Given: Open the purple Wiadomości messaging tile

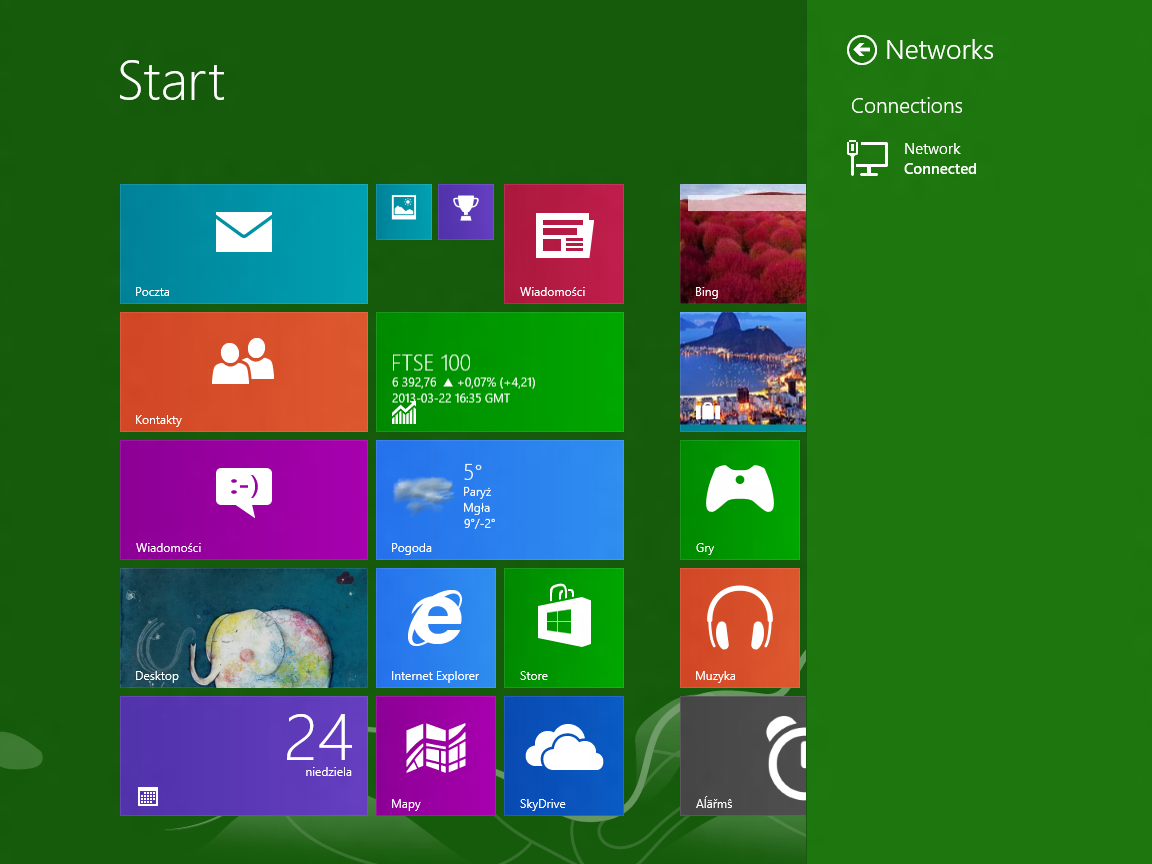Looking at the screenshot, I should (244, 500).
